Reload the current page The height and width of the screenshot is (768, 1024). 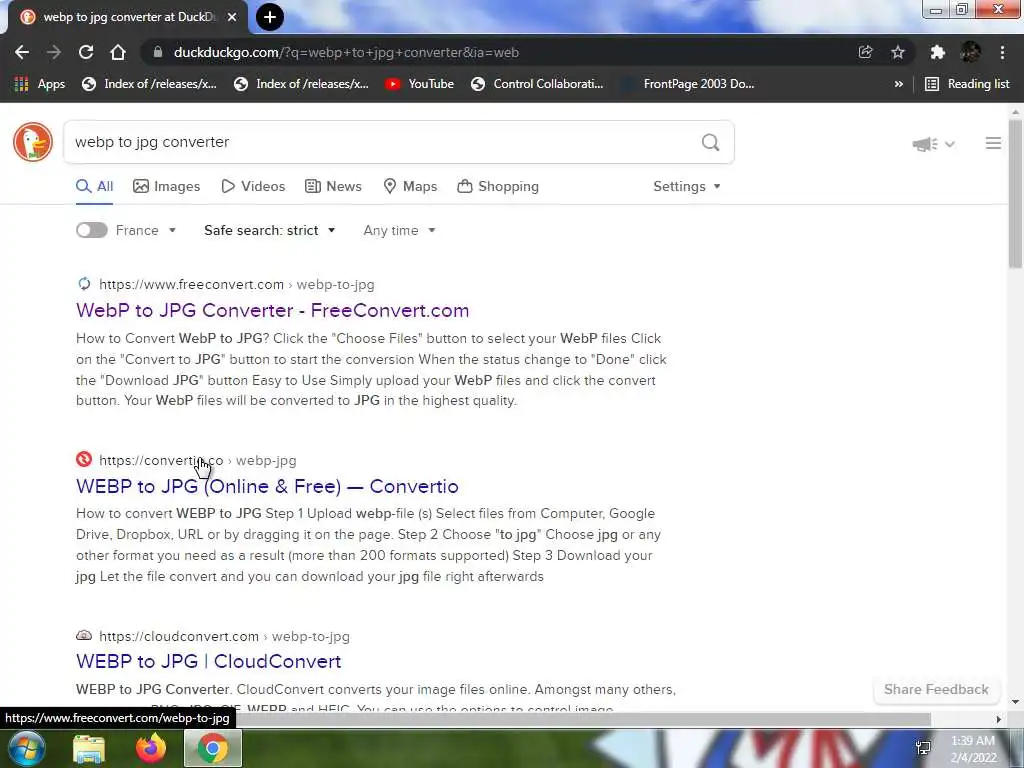(x=86, y=52)
